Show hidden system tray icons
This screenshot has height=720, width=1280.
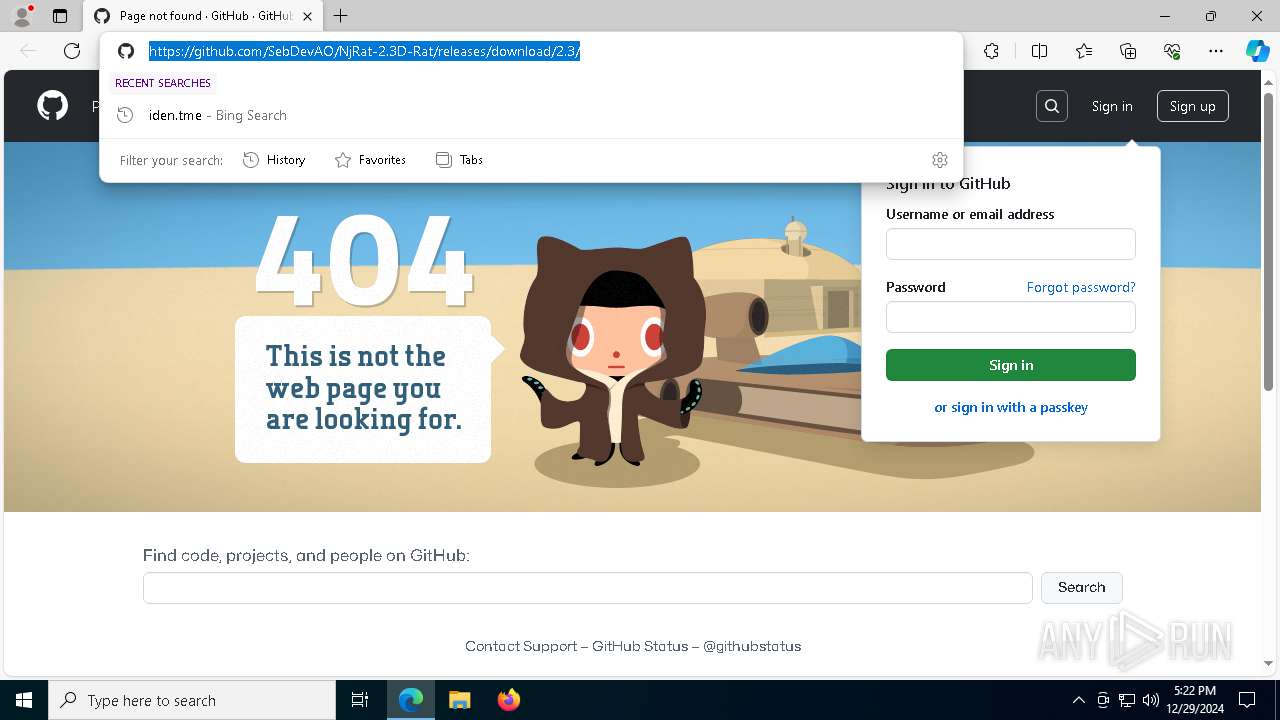click(1078, 700)
